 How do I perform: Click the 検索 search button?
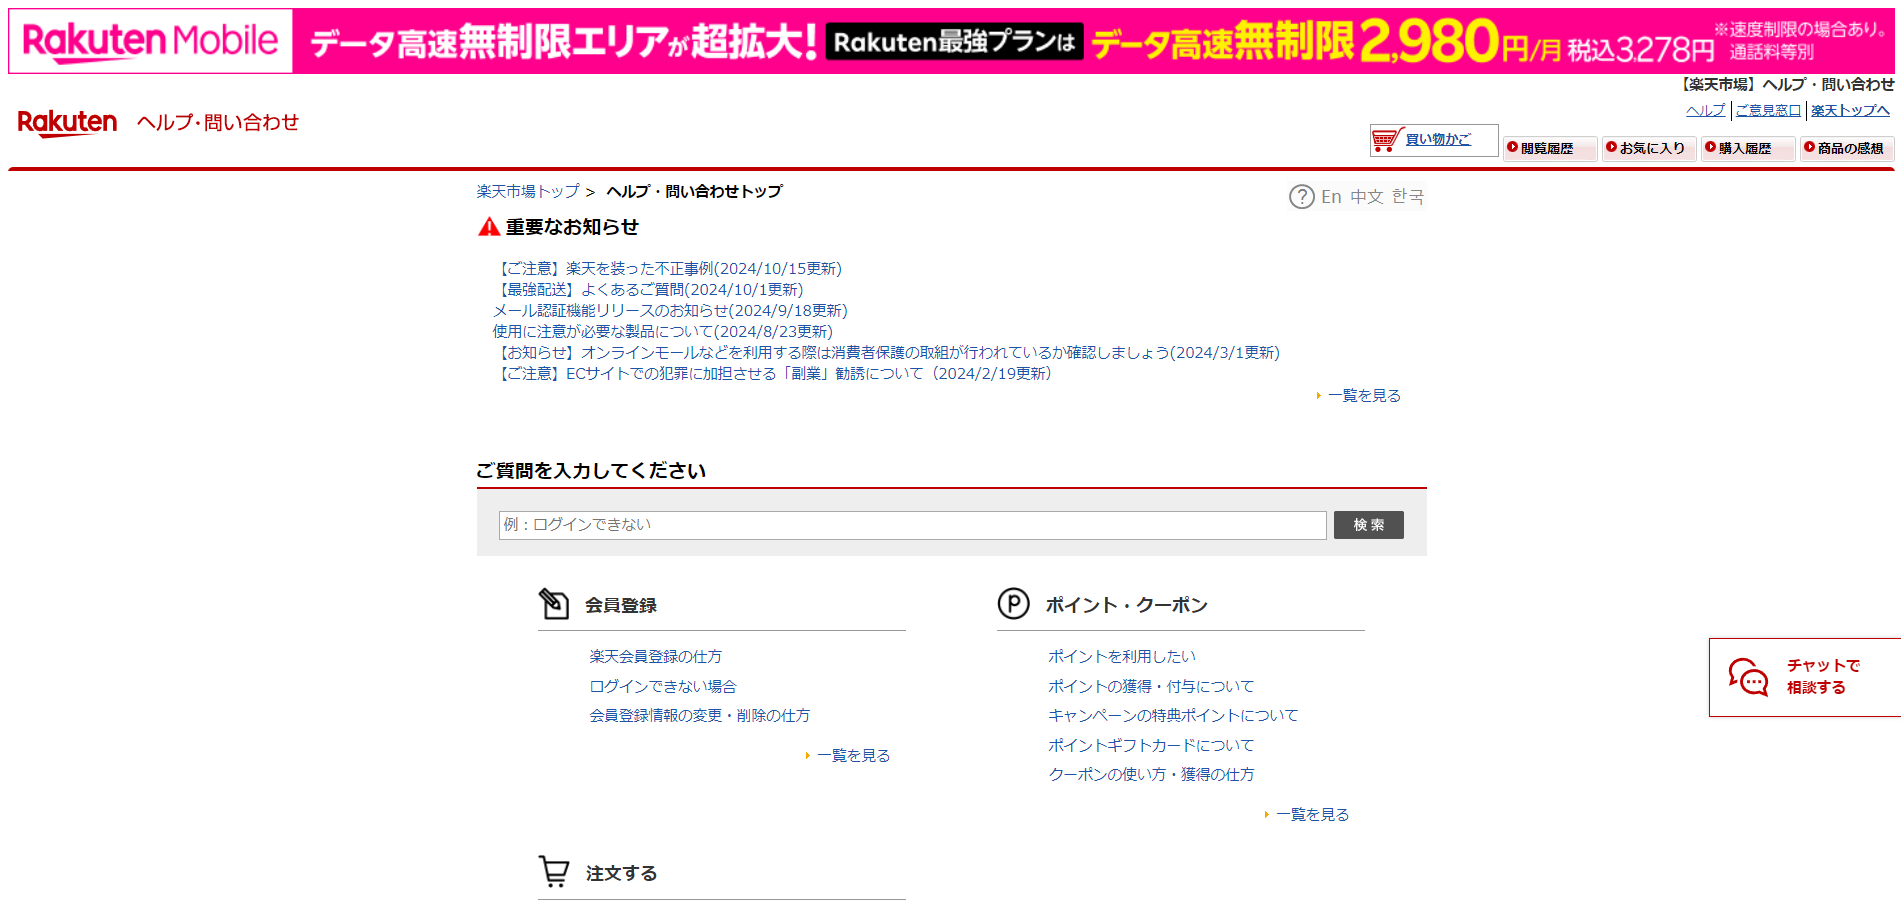1368,525
